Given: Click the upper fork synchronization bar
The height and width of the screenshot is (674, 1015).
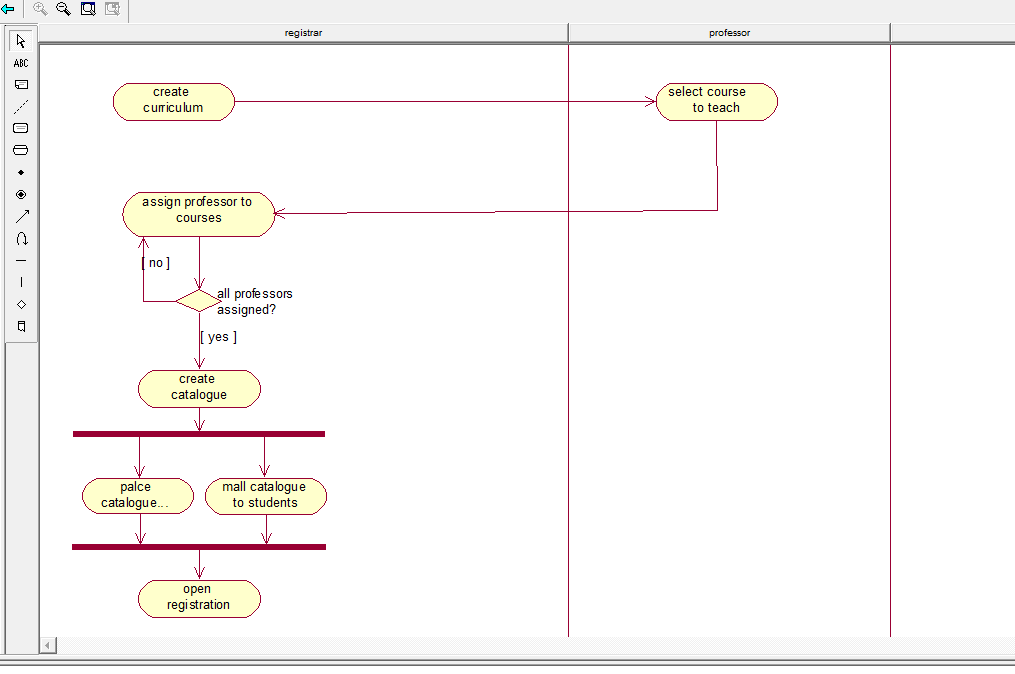Looking at the screenshot, I should (199, 434).
